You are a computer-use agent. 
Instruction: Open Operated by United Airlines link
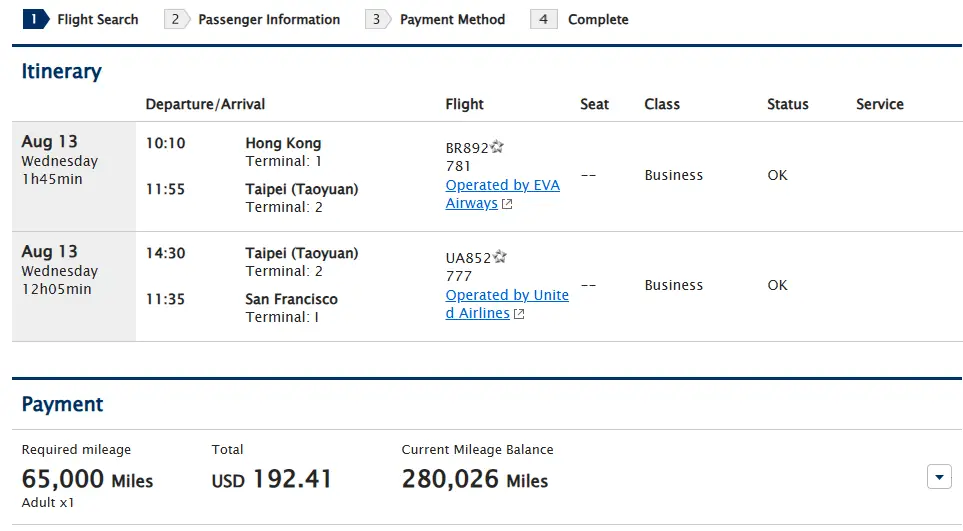coord(507,304)
